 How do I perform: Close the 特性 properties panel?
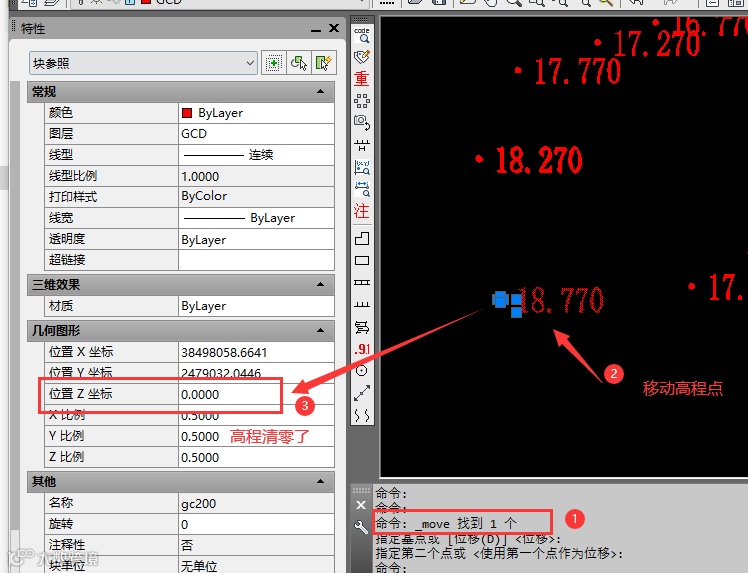[x=334, y=28]
